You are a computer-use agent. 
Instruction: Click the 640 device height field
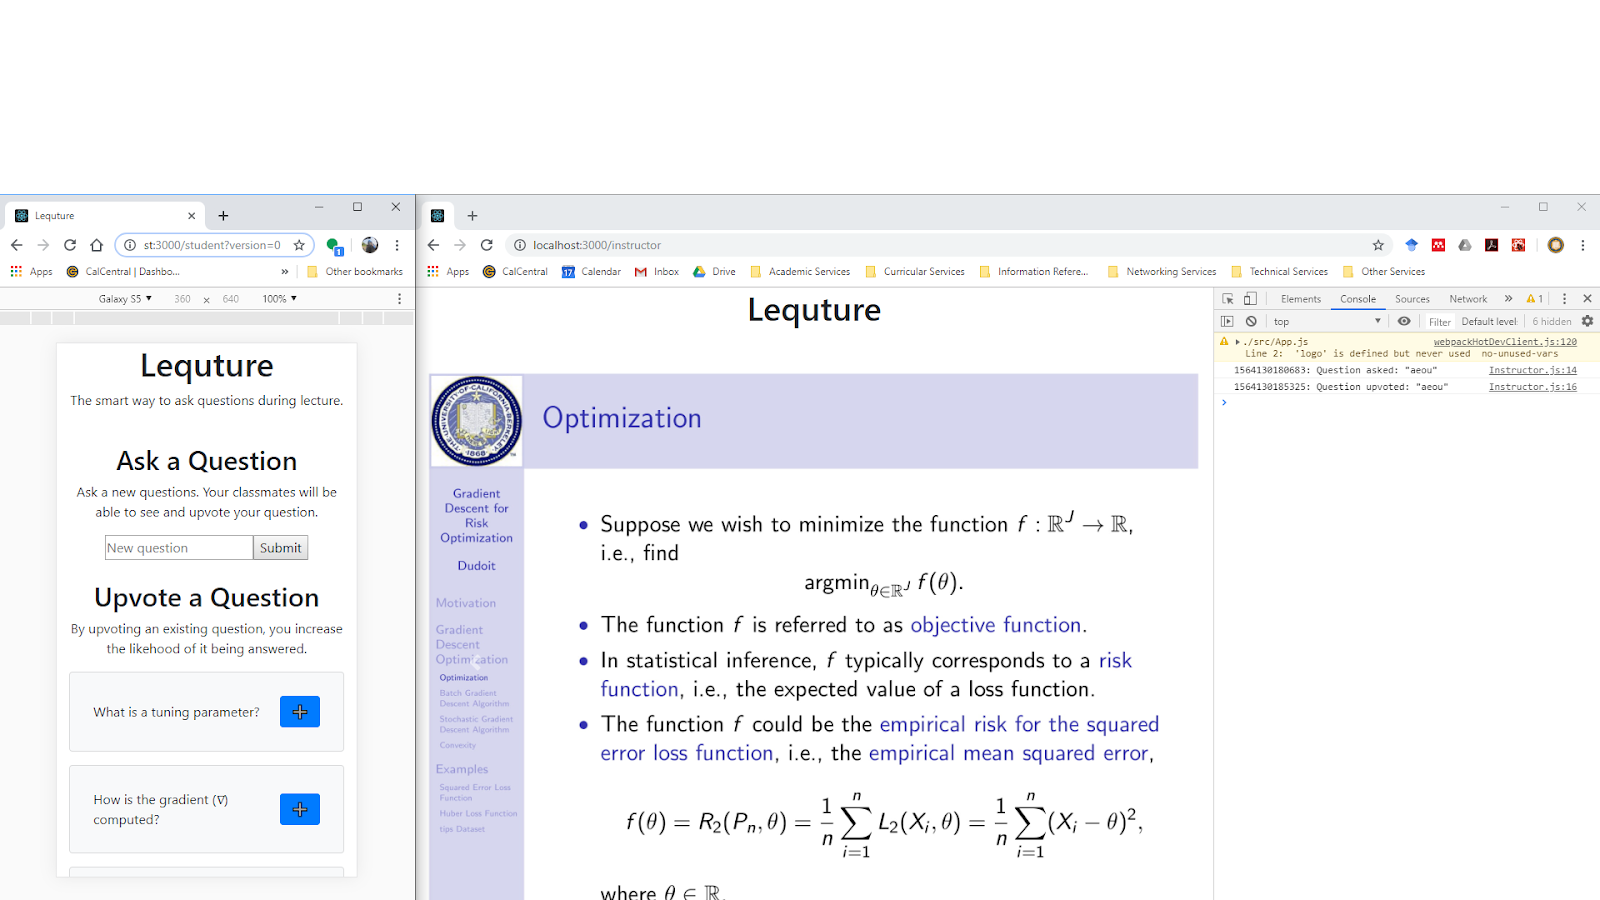[x=230, y=299]
